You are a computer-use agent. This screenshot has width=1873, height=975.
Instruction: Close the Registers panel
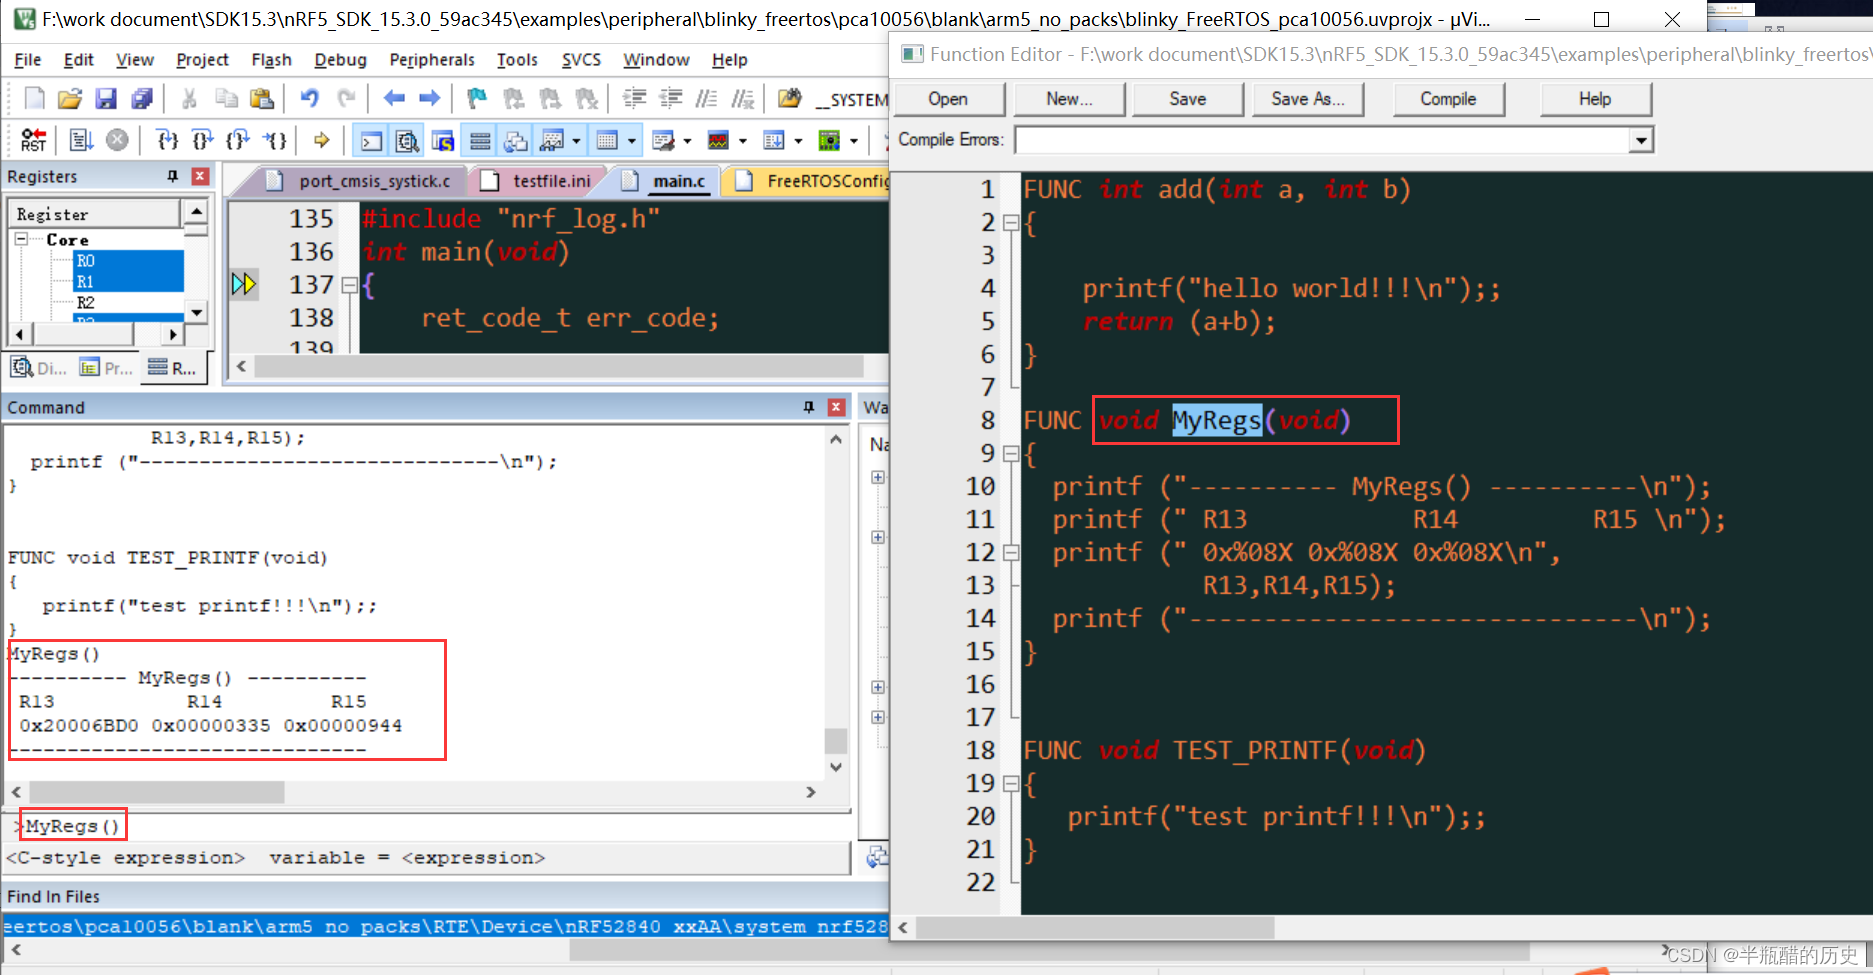pos(200,176)
